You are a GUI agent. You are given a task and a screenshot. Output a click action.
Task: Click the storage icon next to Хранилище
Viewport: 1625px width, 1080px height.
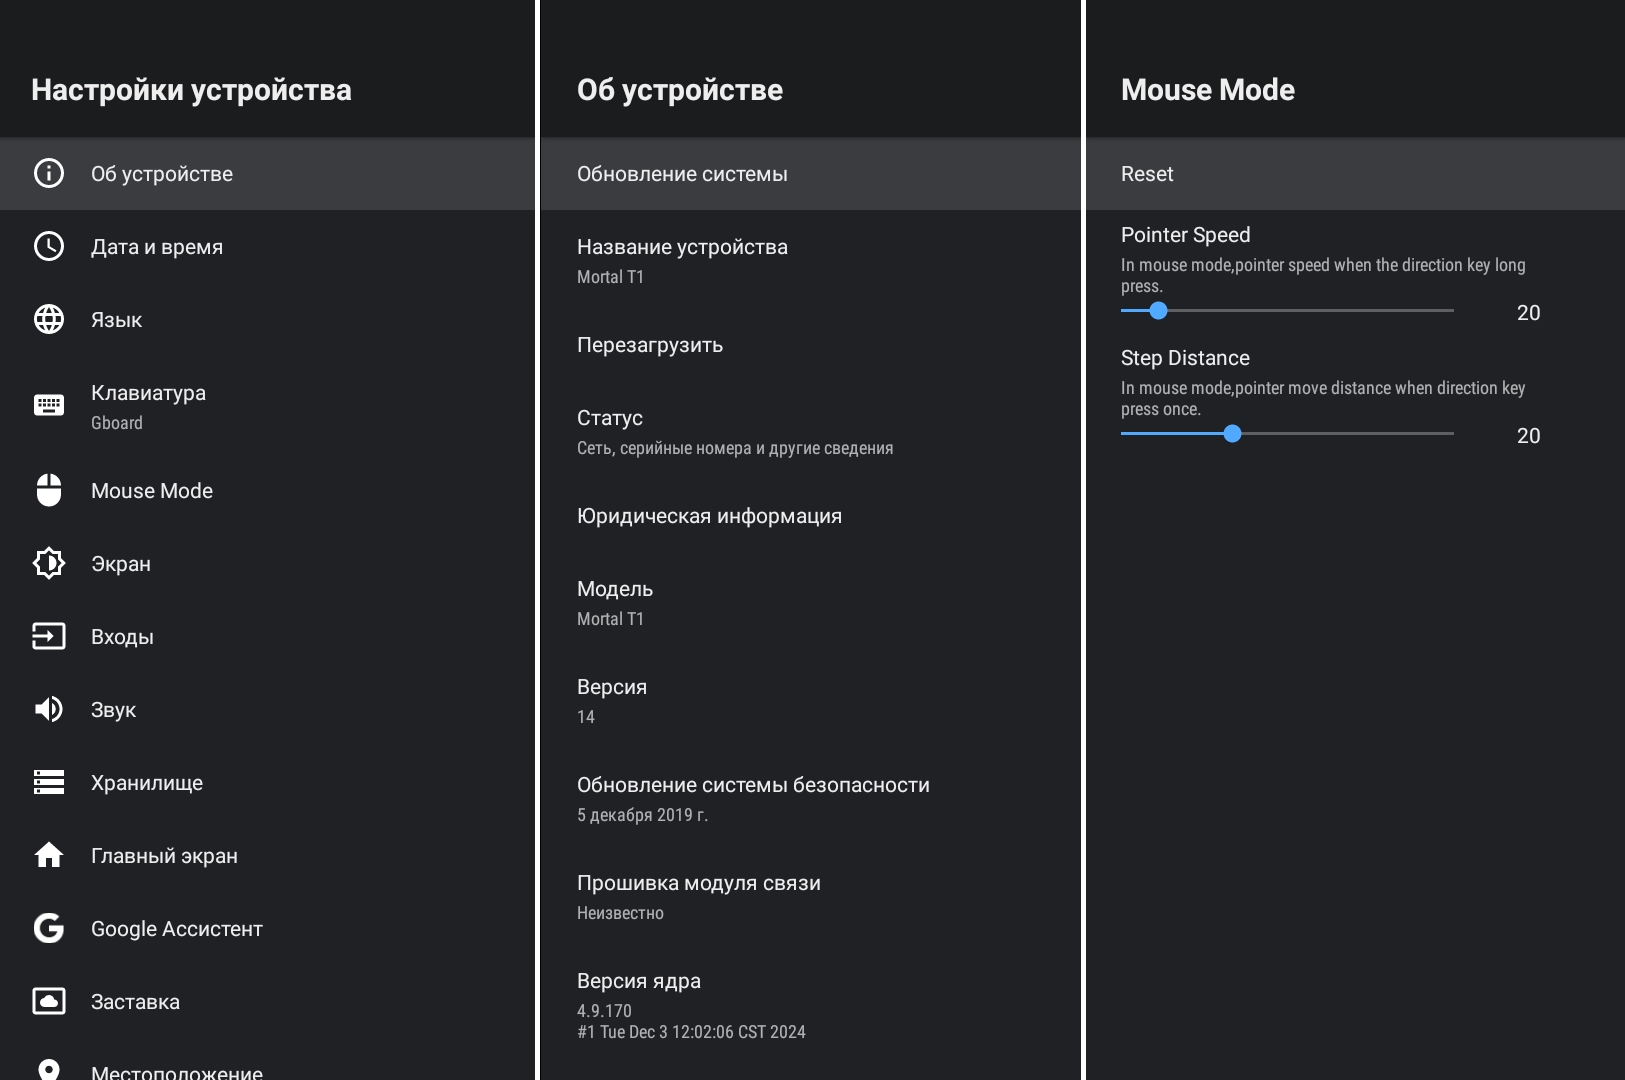click(x=48, y=782)
